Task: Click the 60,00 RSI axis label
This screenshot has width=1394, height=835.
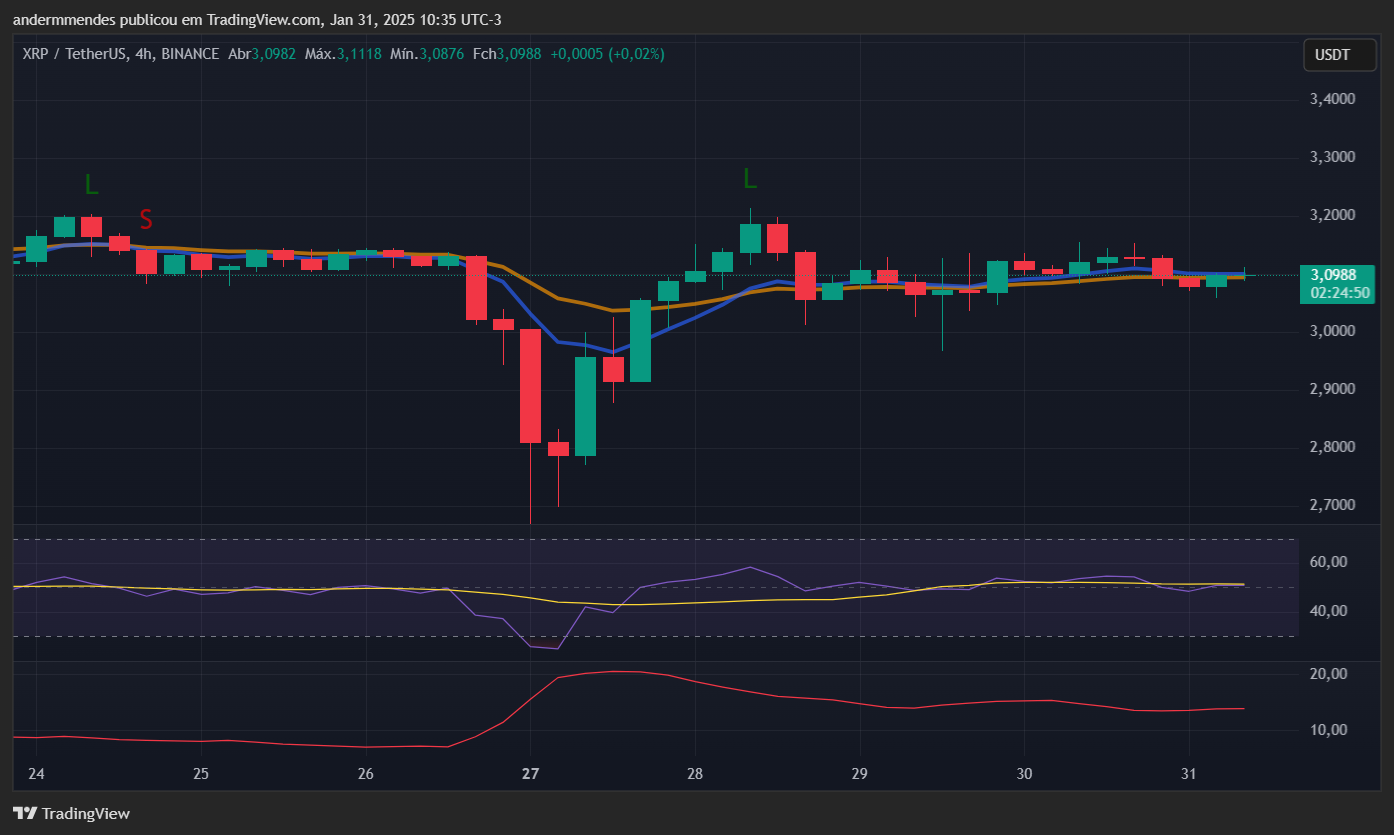Action: (1327, 562)
